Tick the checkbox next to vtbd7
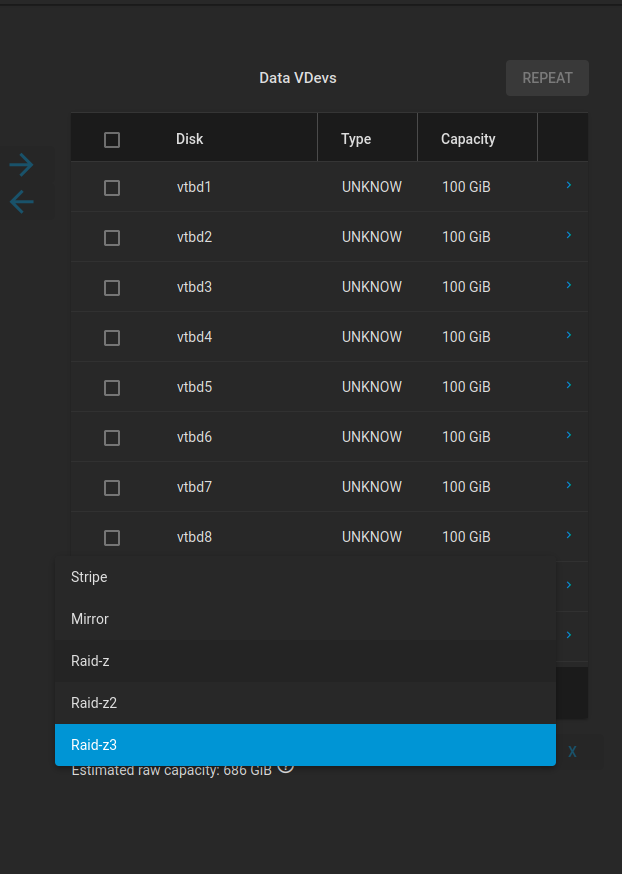The width and height of the screenshot is (622, 874). point(112,488)
